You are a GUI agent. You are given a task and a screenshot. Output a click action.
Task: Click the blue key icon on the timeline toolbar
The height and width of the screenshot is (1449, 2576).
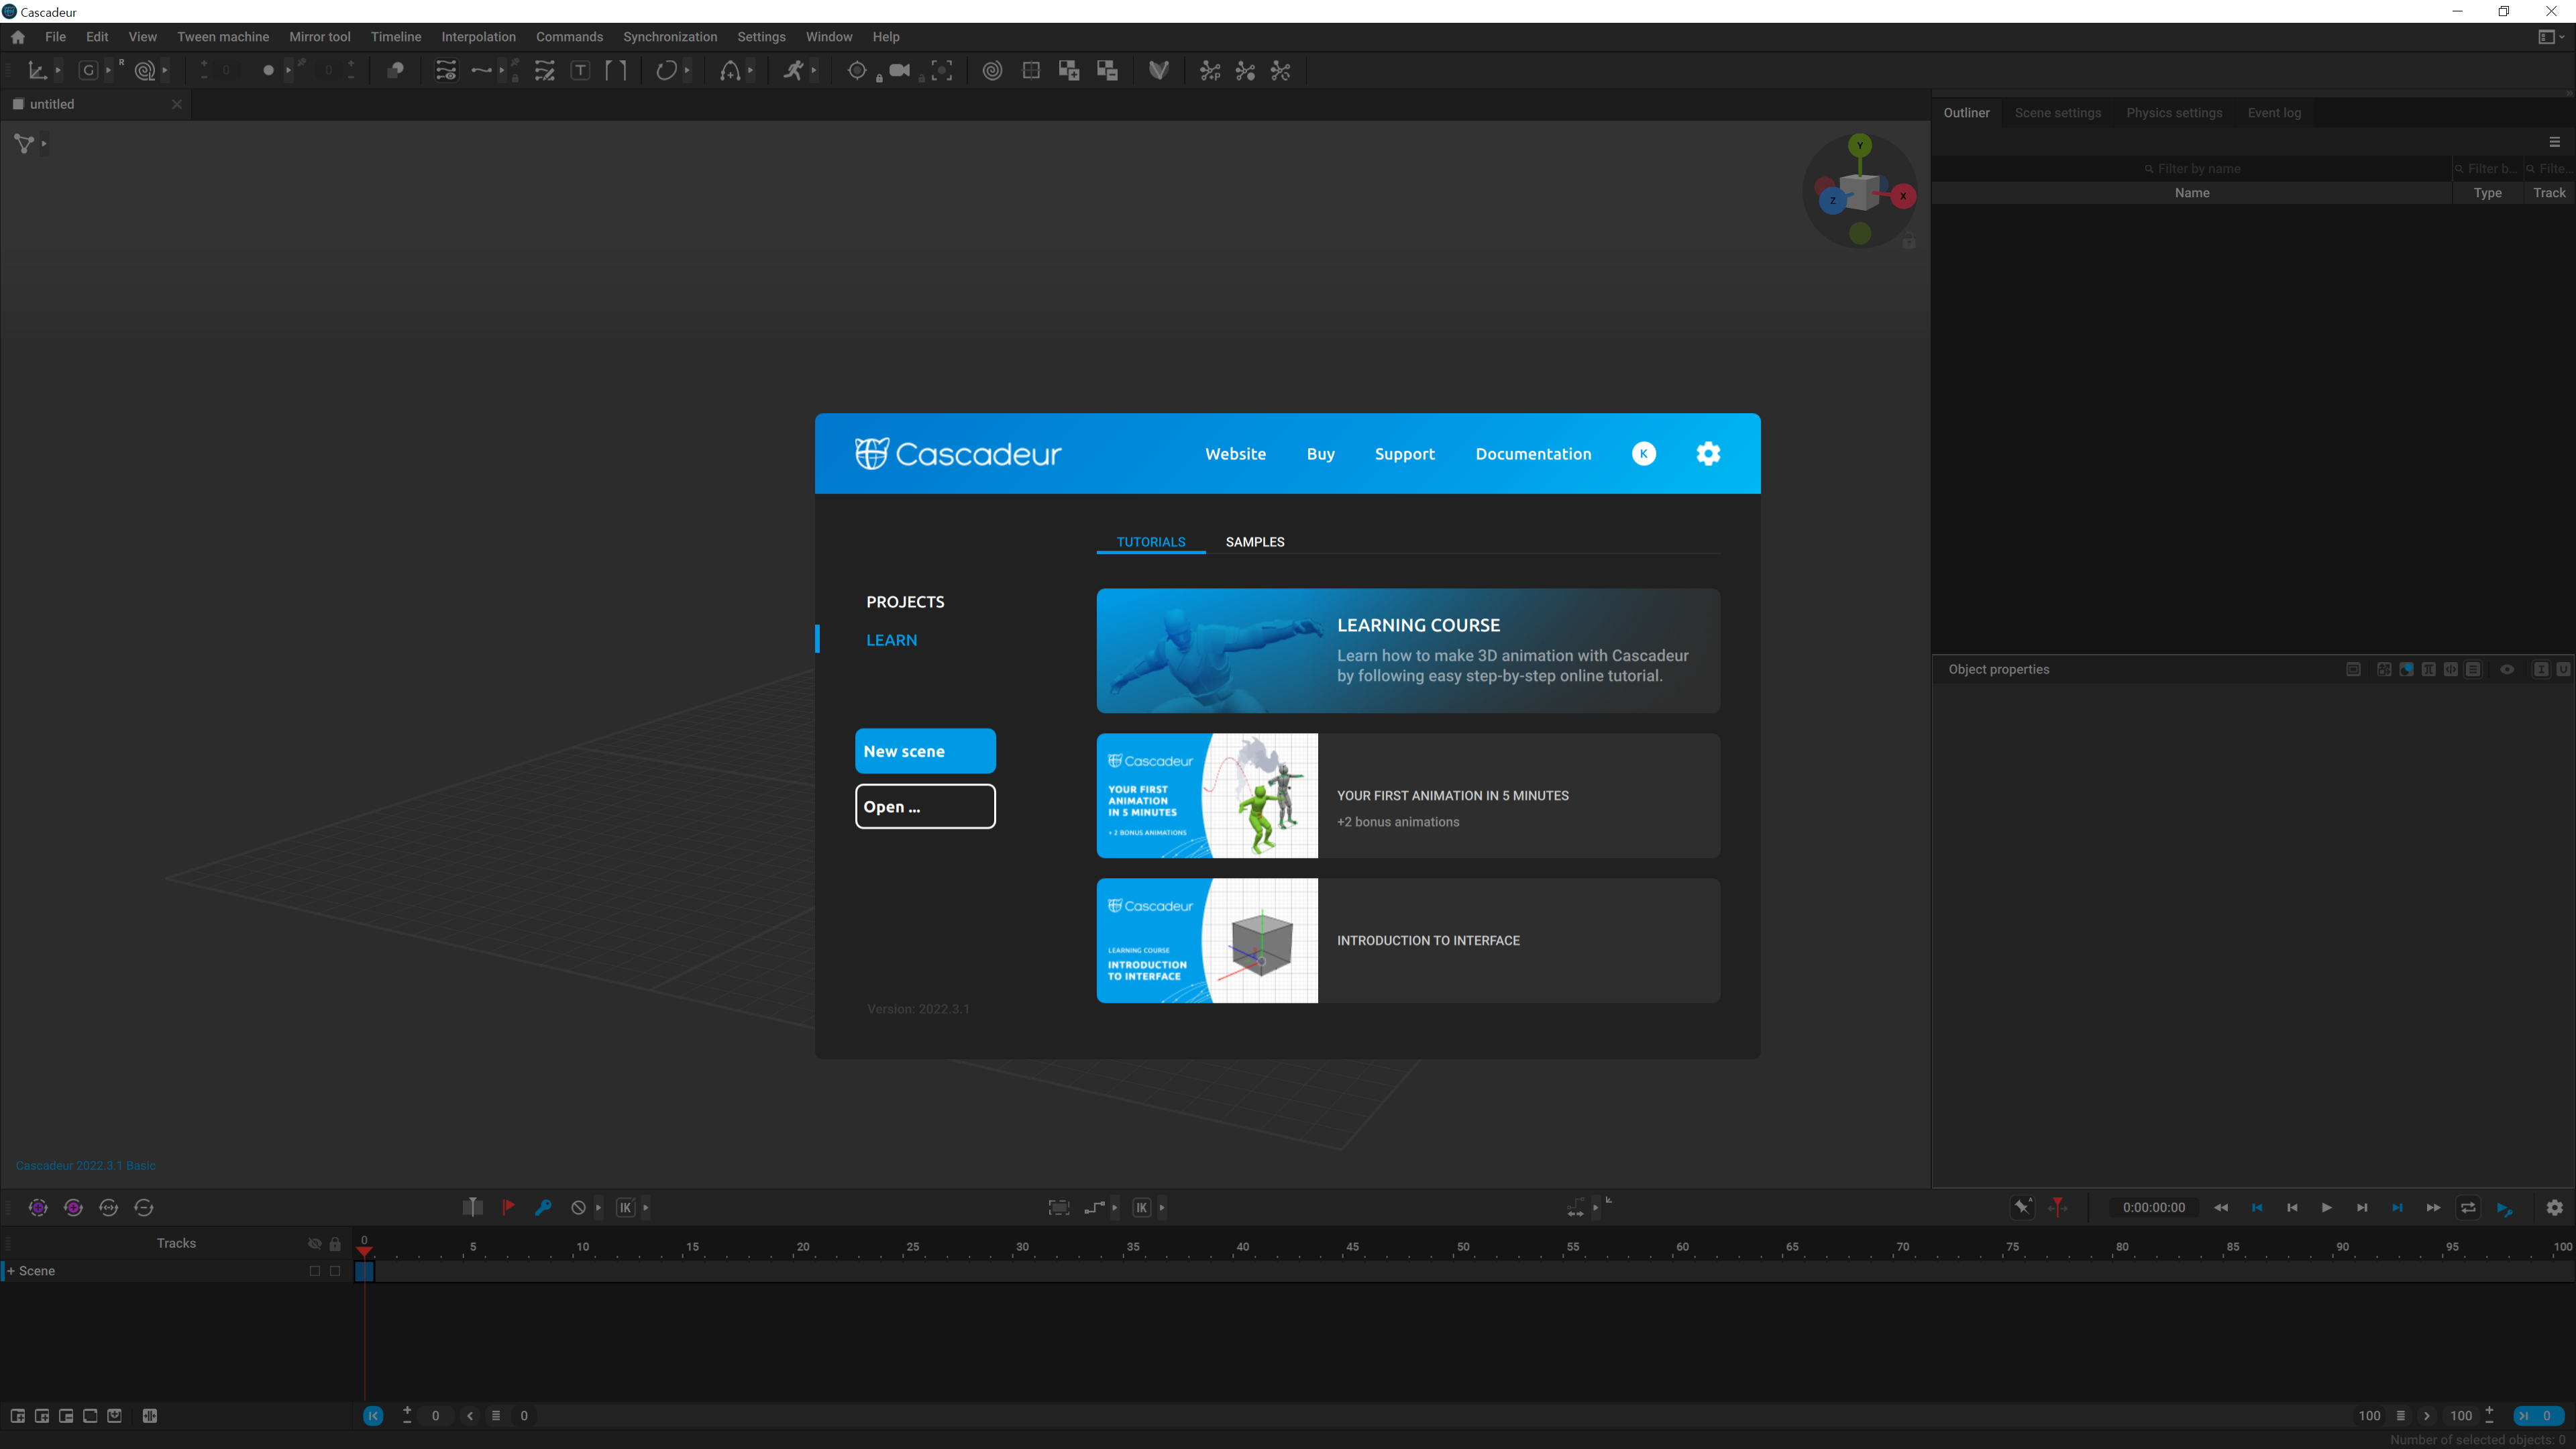[543, 1207]
